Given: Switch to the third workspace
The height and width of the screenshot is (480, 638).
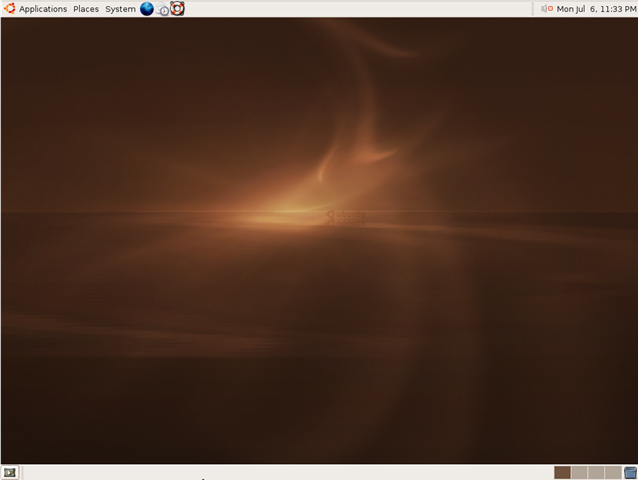Looking at the screenshot, I should 596,472.
